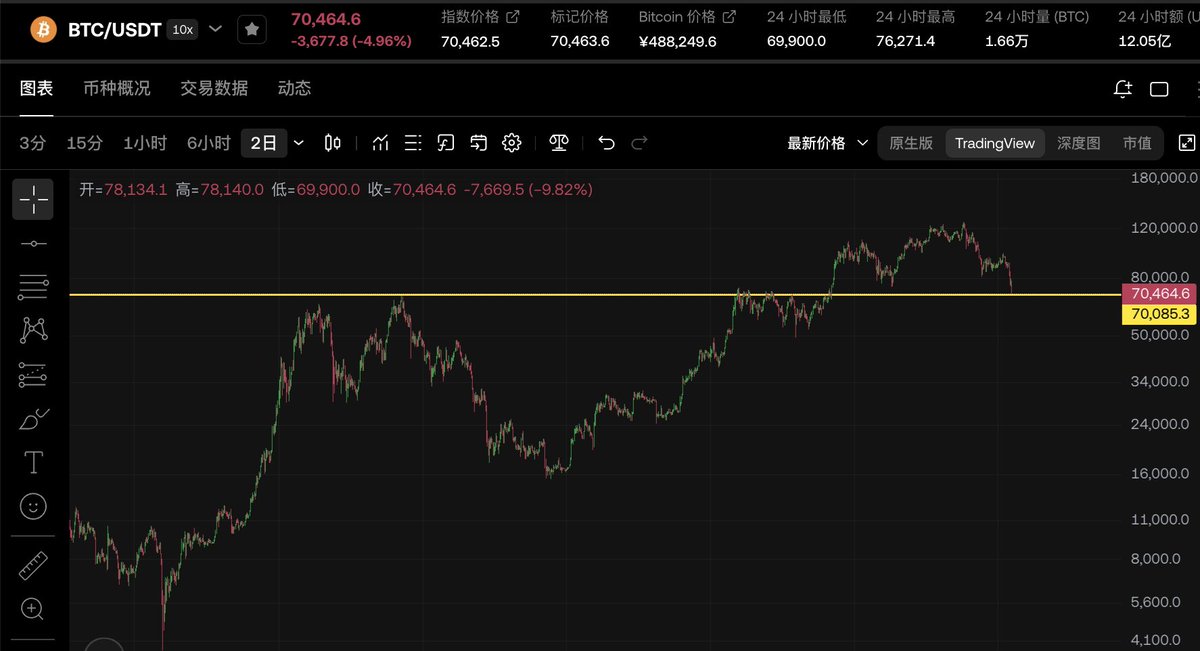The height and width of the screenshot is (651, 1200).
Task: Open the 交易数据 tab
Action: coord(214,88)
